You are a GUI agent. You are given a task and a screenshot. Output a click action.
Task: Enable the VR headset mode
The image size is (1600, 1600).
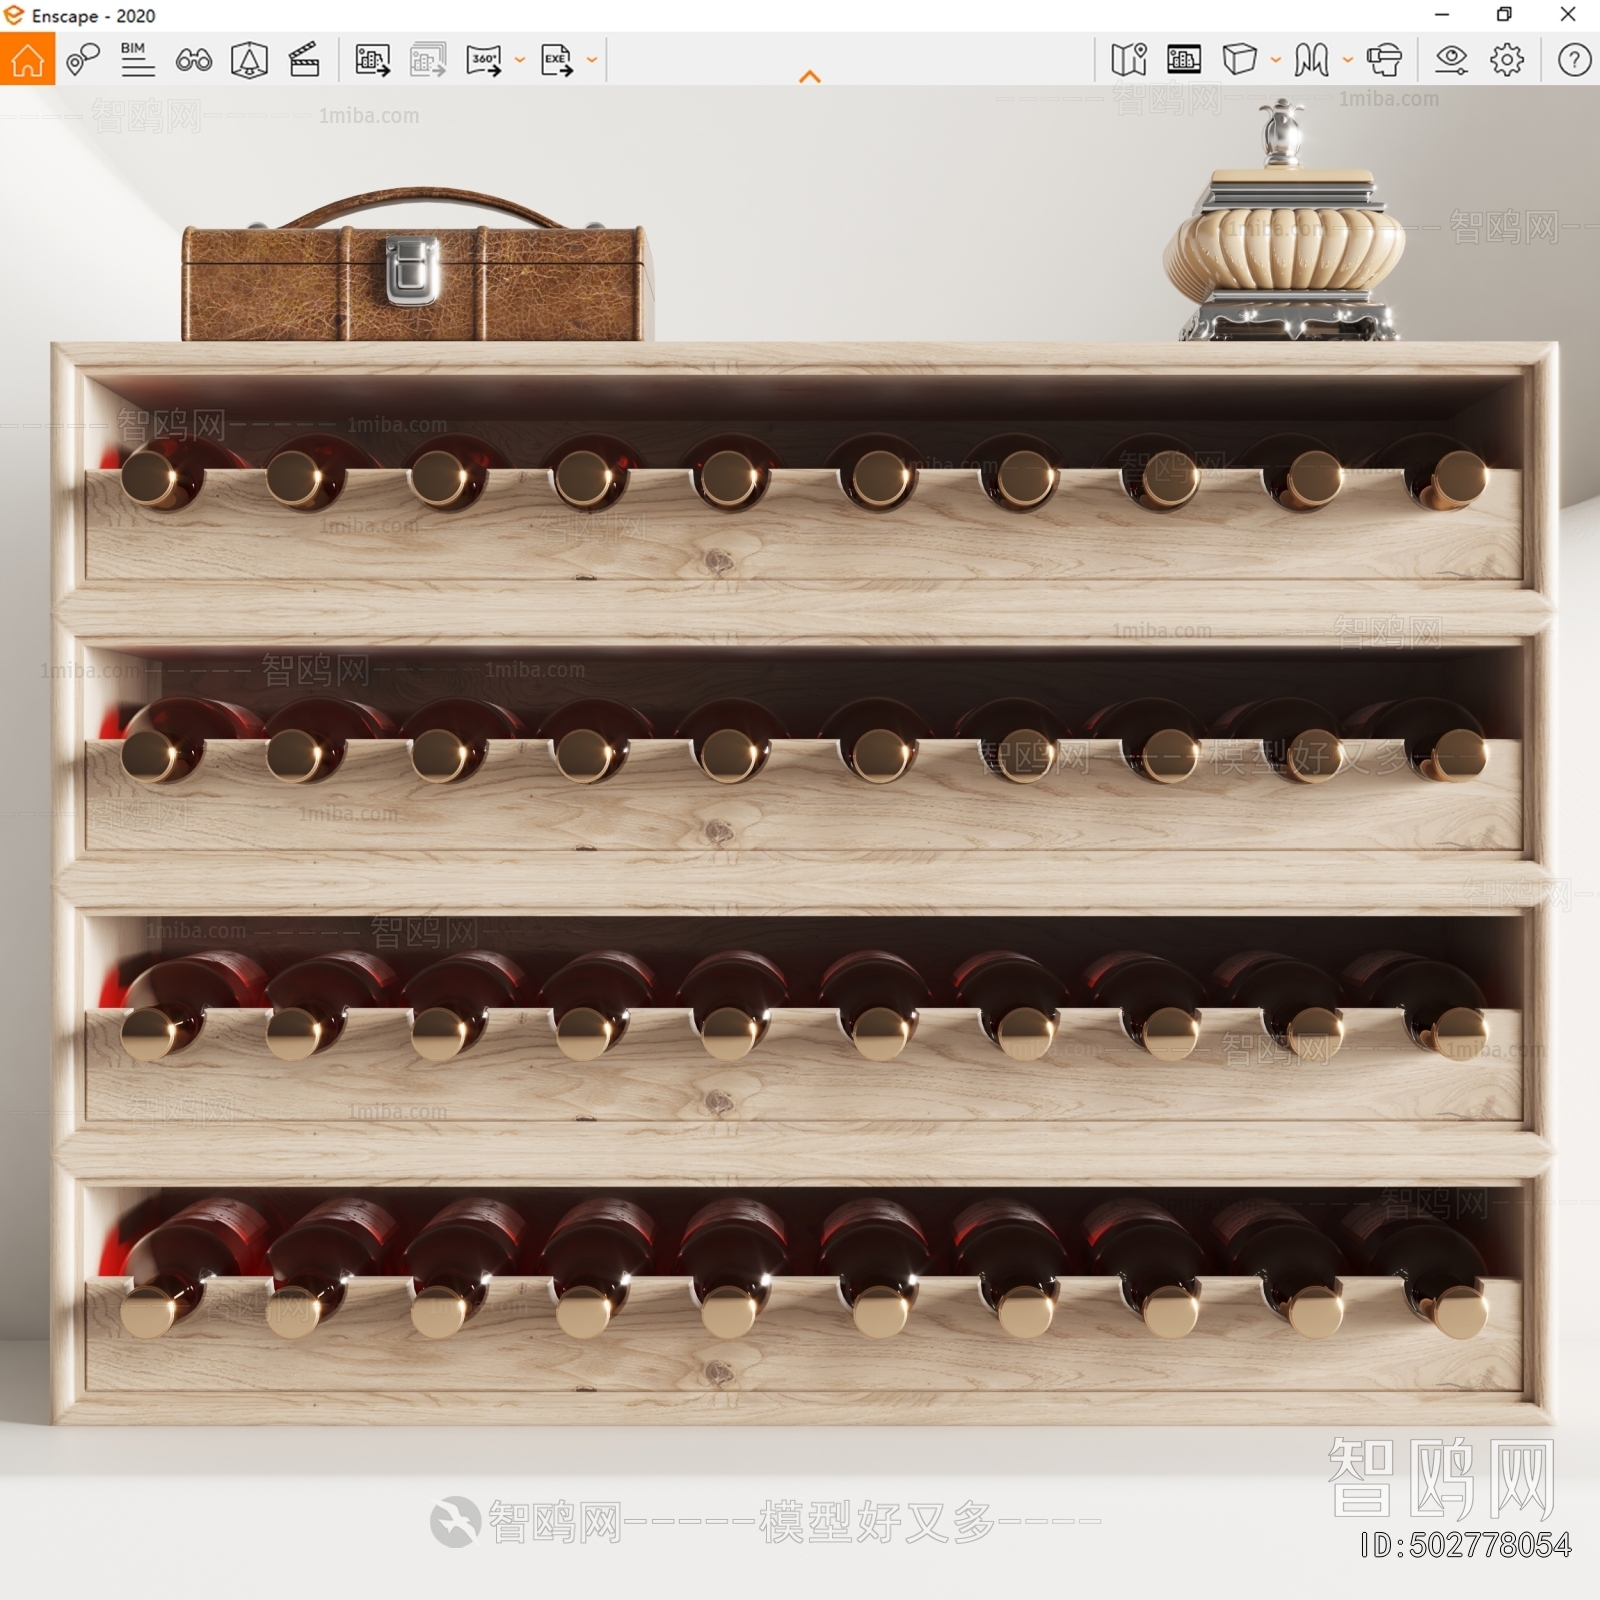pos(1384,60)
